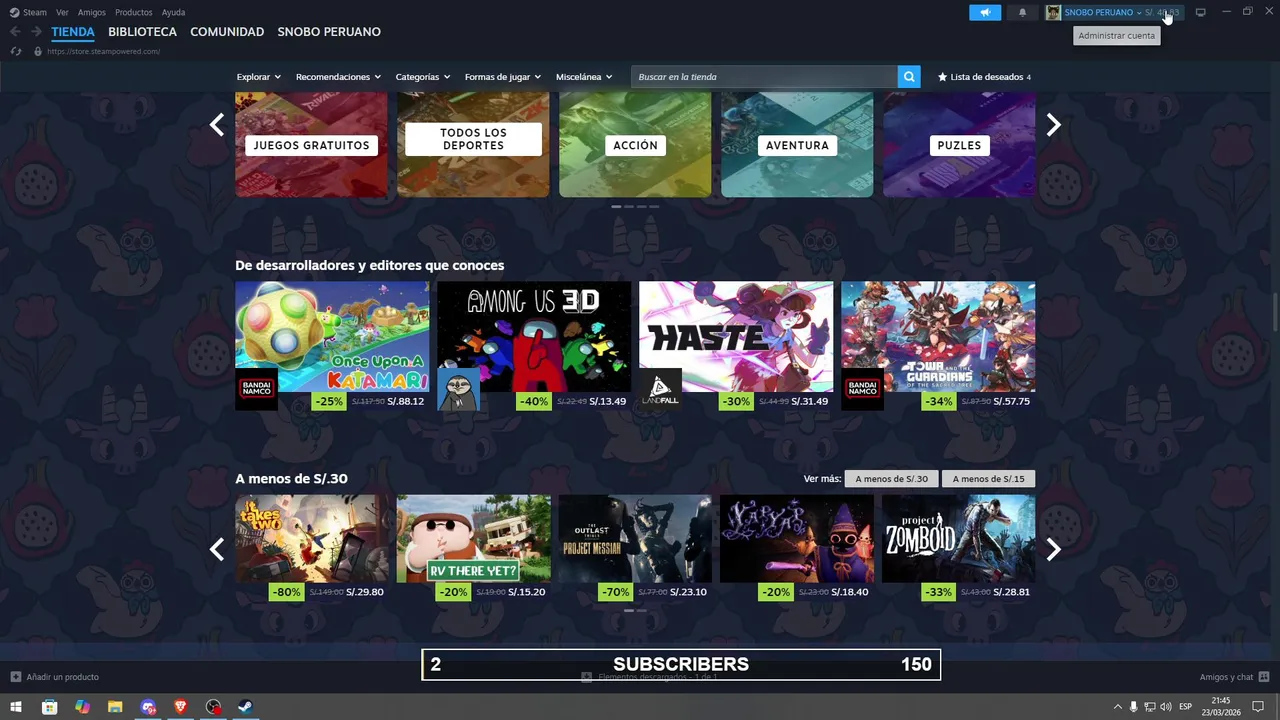Open the Windows Start menu

[16, 707]
